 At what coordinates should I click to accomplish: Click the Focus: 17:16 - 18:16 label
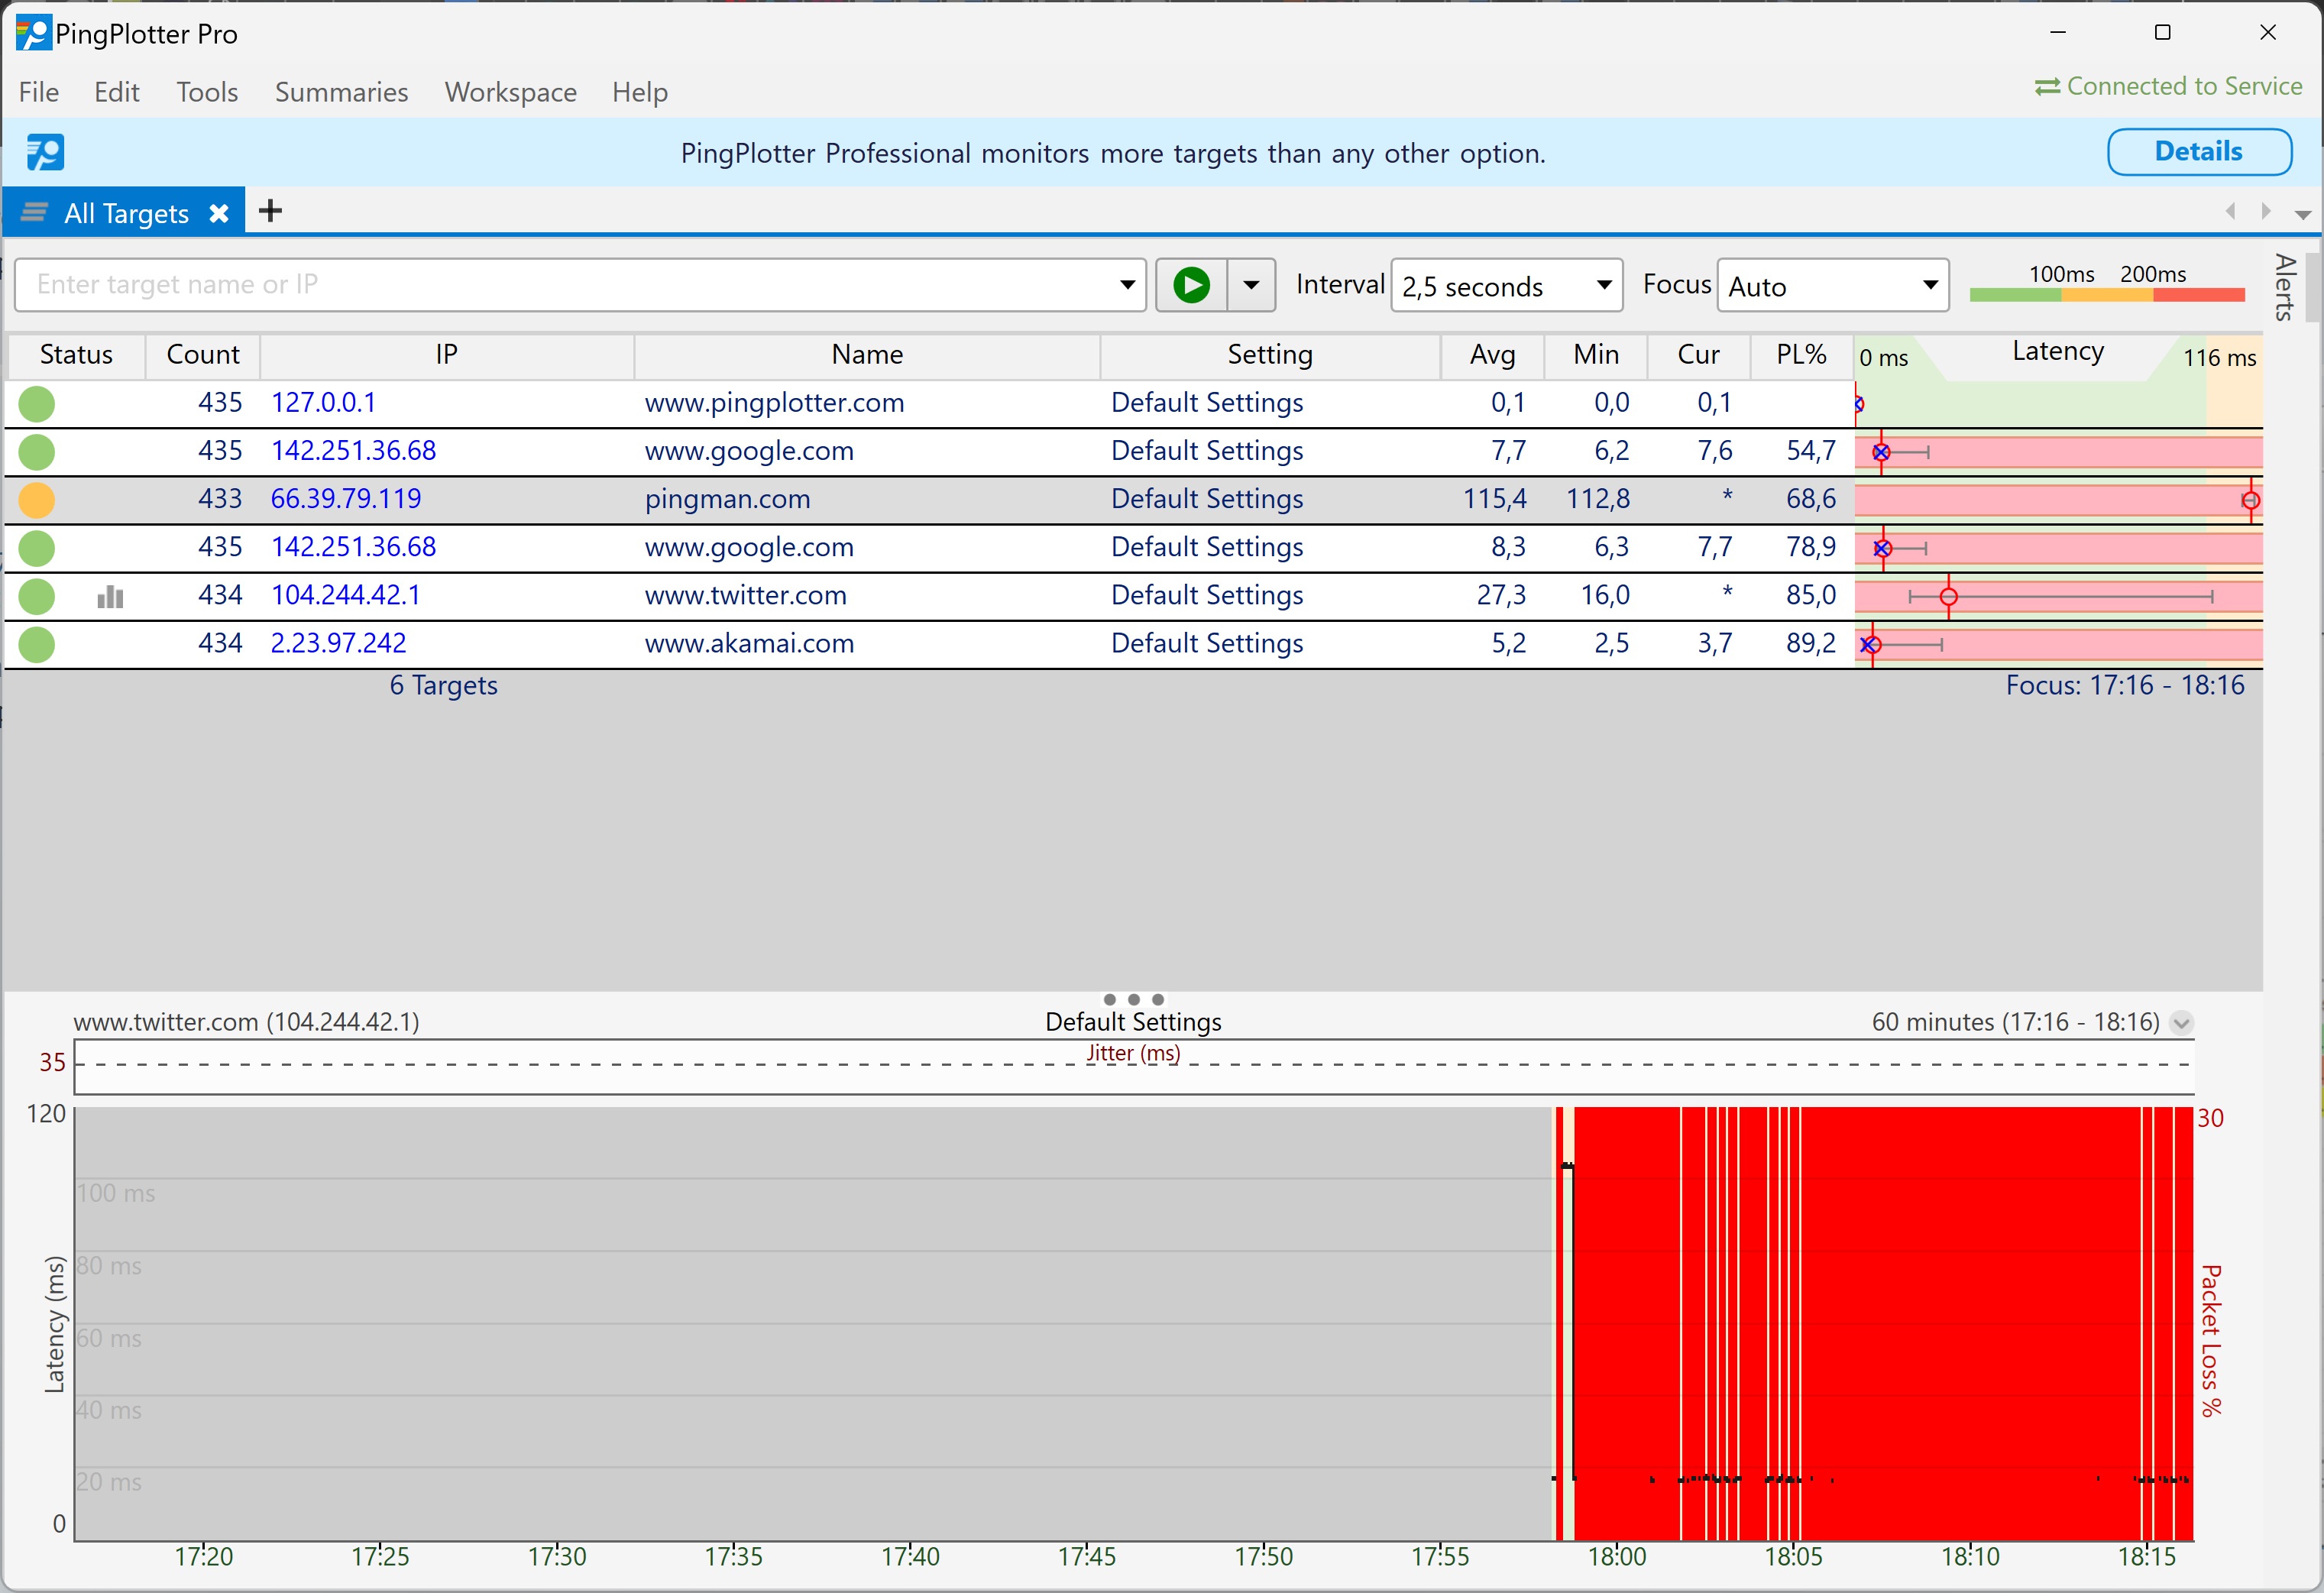click(x=2125, y=686)
